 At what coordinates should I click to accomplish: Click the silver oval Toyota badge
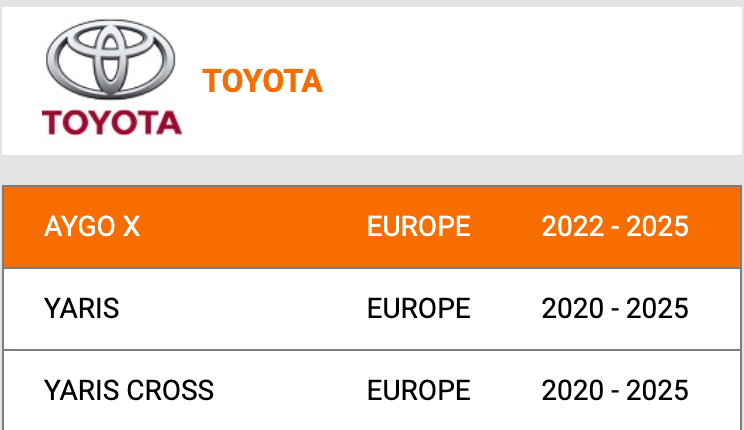point(111,59)
